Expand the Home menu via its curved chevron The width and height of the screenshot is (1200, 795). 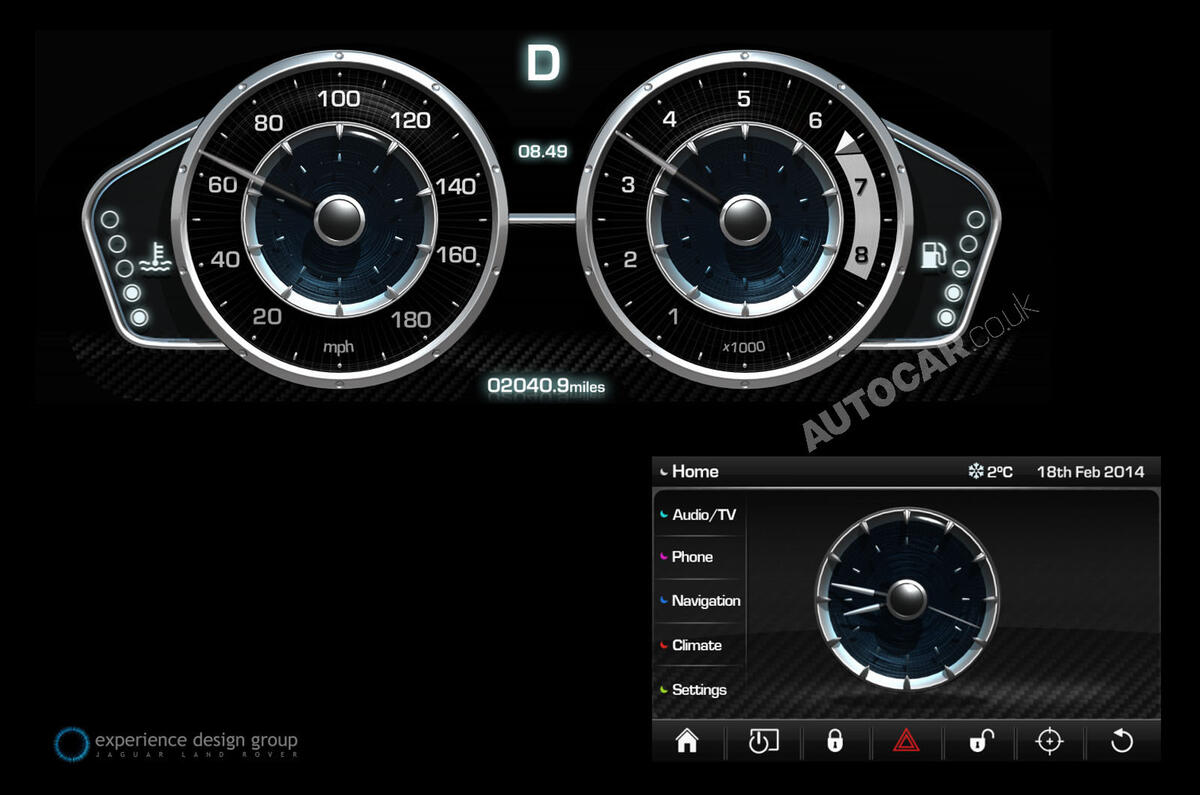pos(663,470)
